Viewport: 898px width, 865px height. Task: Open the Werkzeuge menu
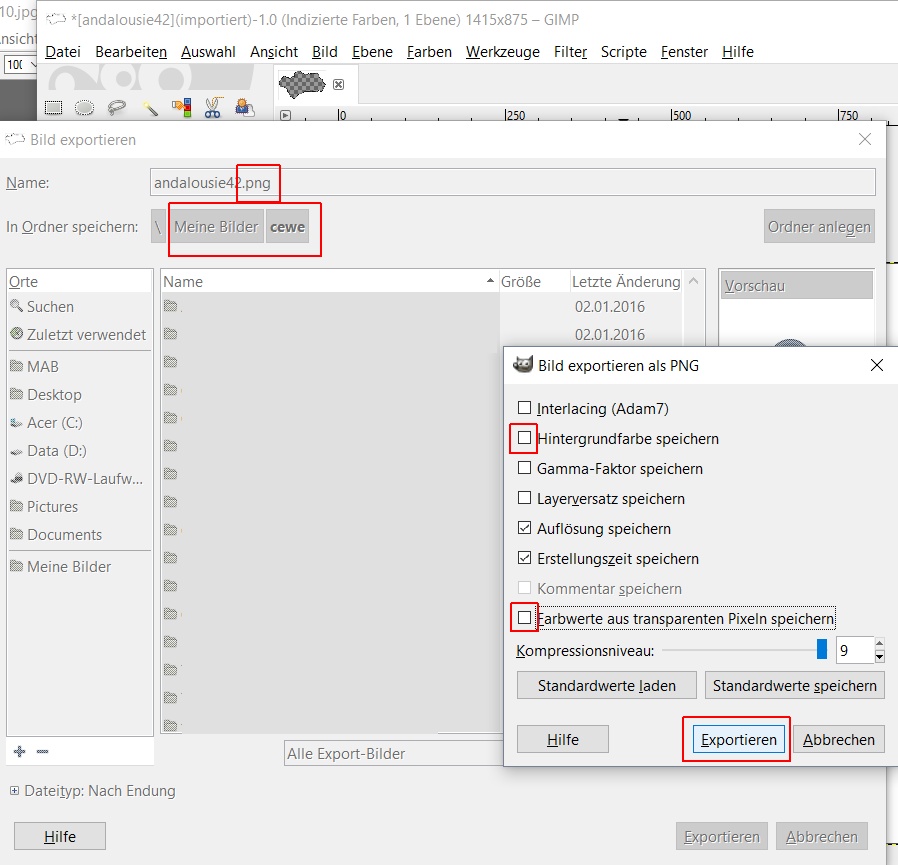click(502, 52)
